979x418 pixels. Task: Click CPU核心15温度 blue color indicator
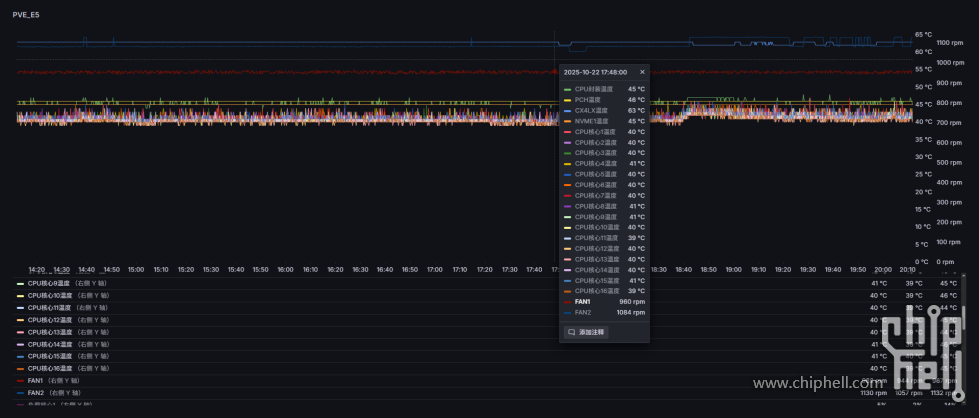pyautogui.click(x=20, y=356)
